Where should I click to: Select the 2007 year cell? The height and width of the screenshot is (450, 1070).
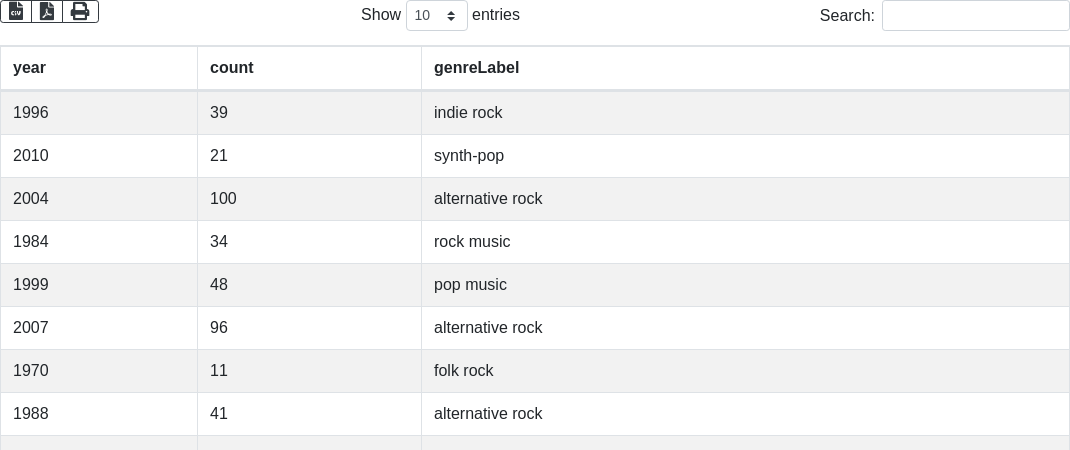(x=31, y=328)
